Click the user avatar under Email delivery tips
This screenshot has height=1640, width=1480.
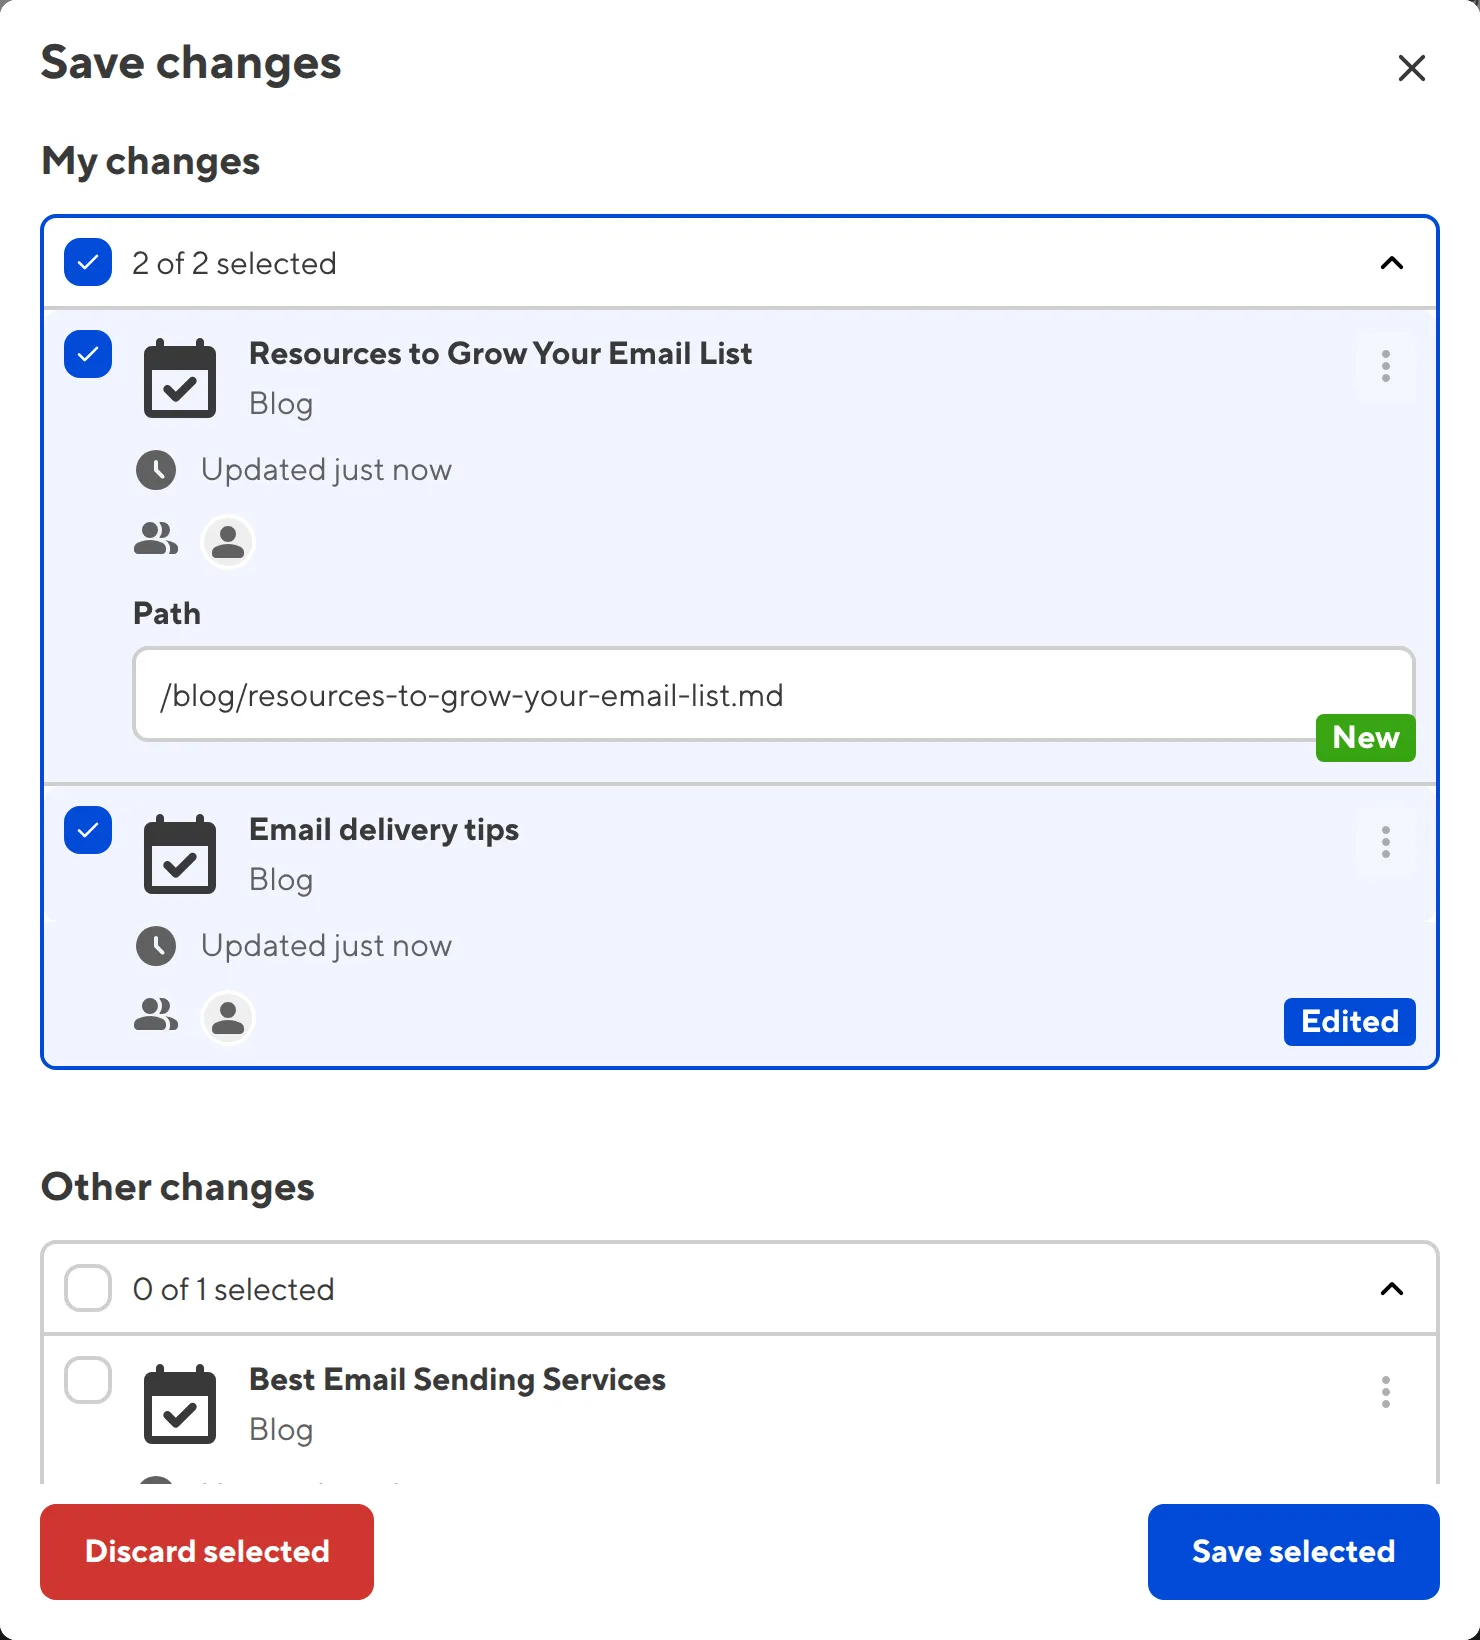click(228, 1017)
